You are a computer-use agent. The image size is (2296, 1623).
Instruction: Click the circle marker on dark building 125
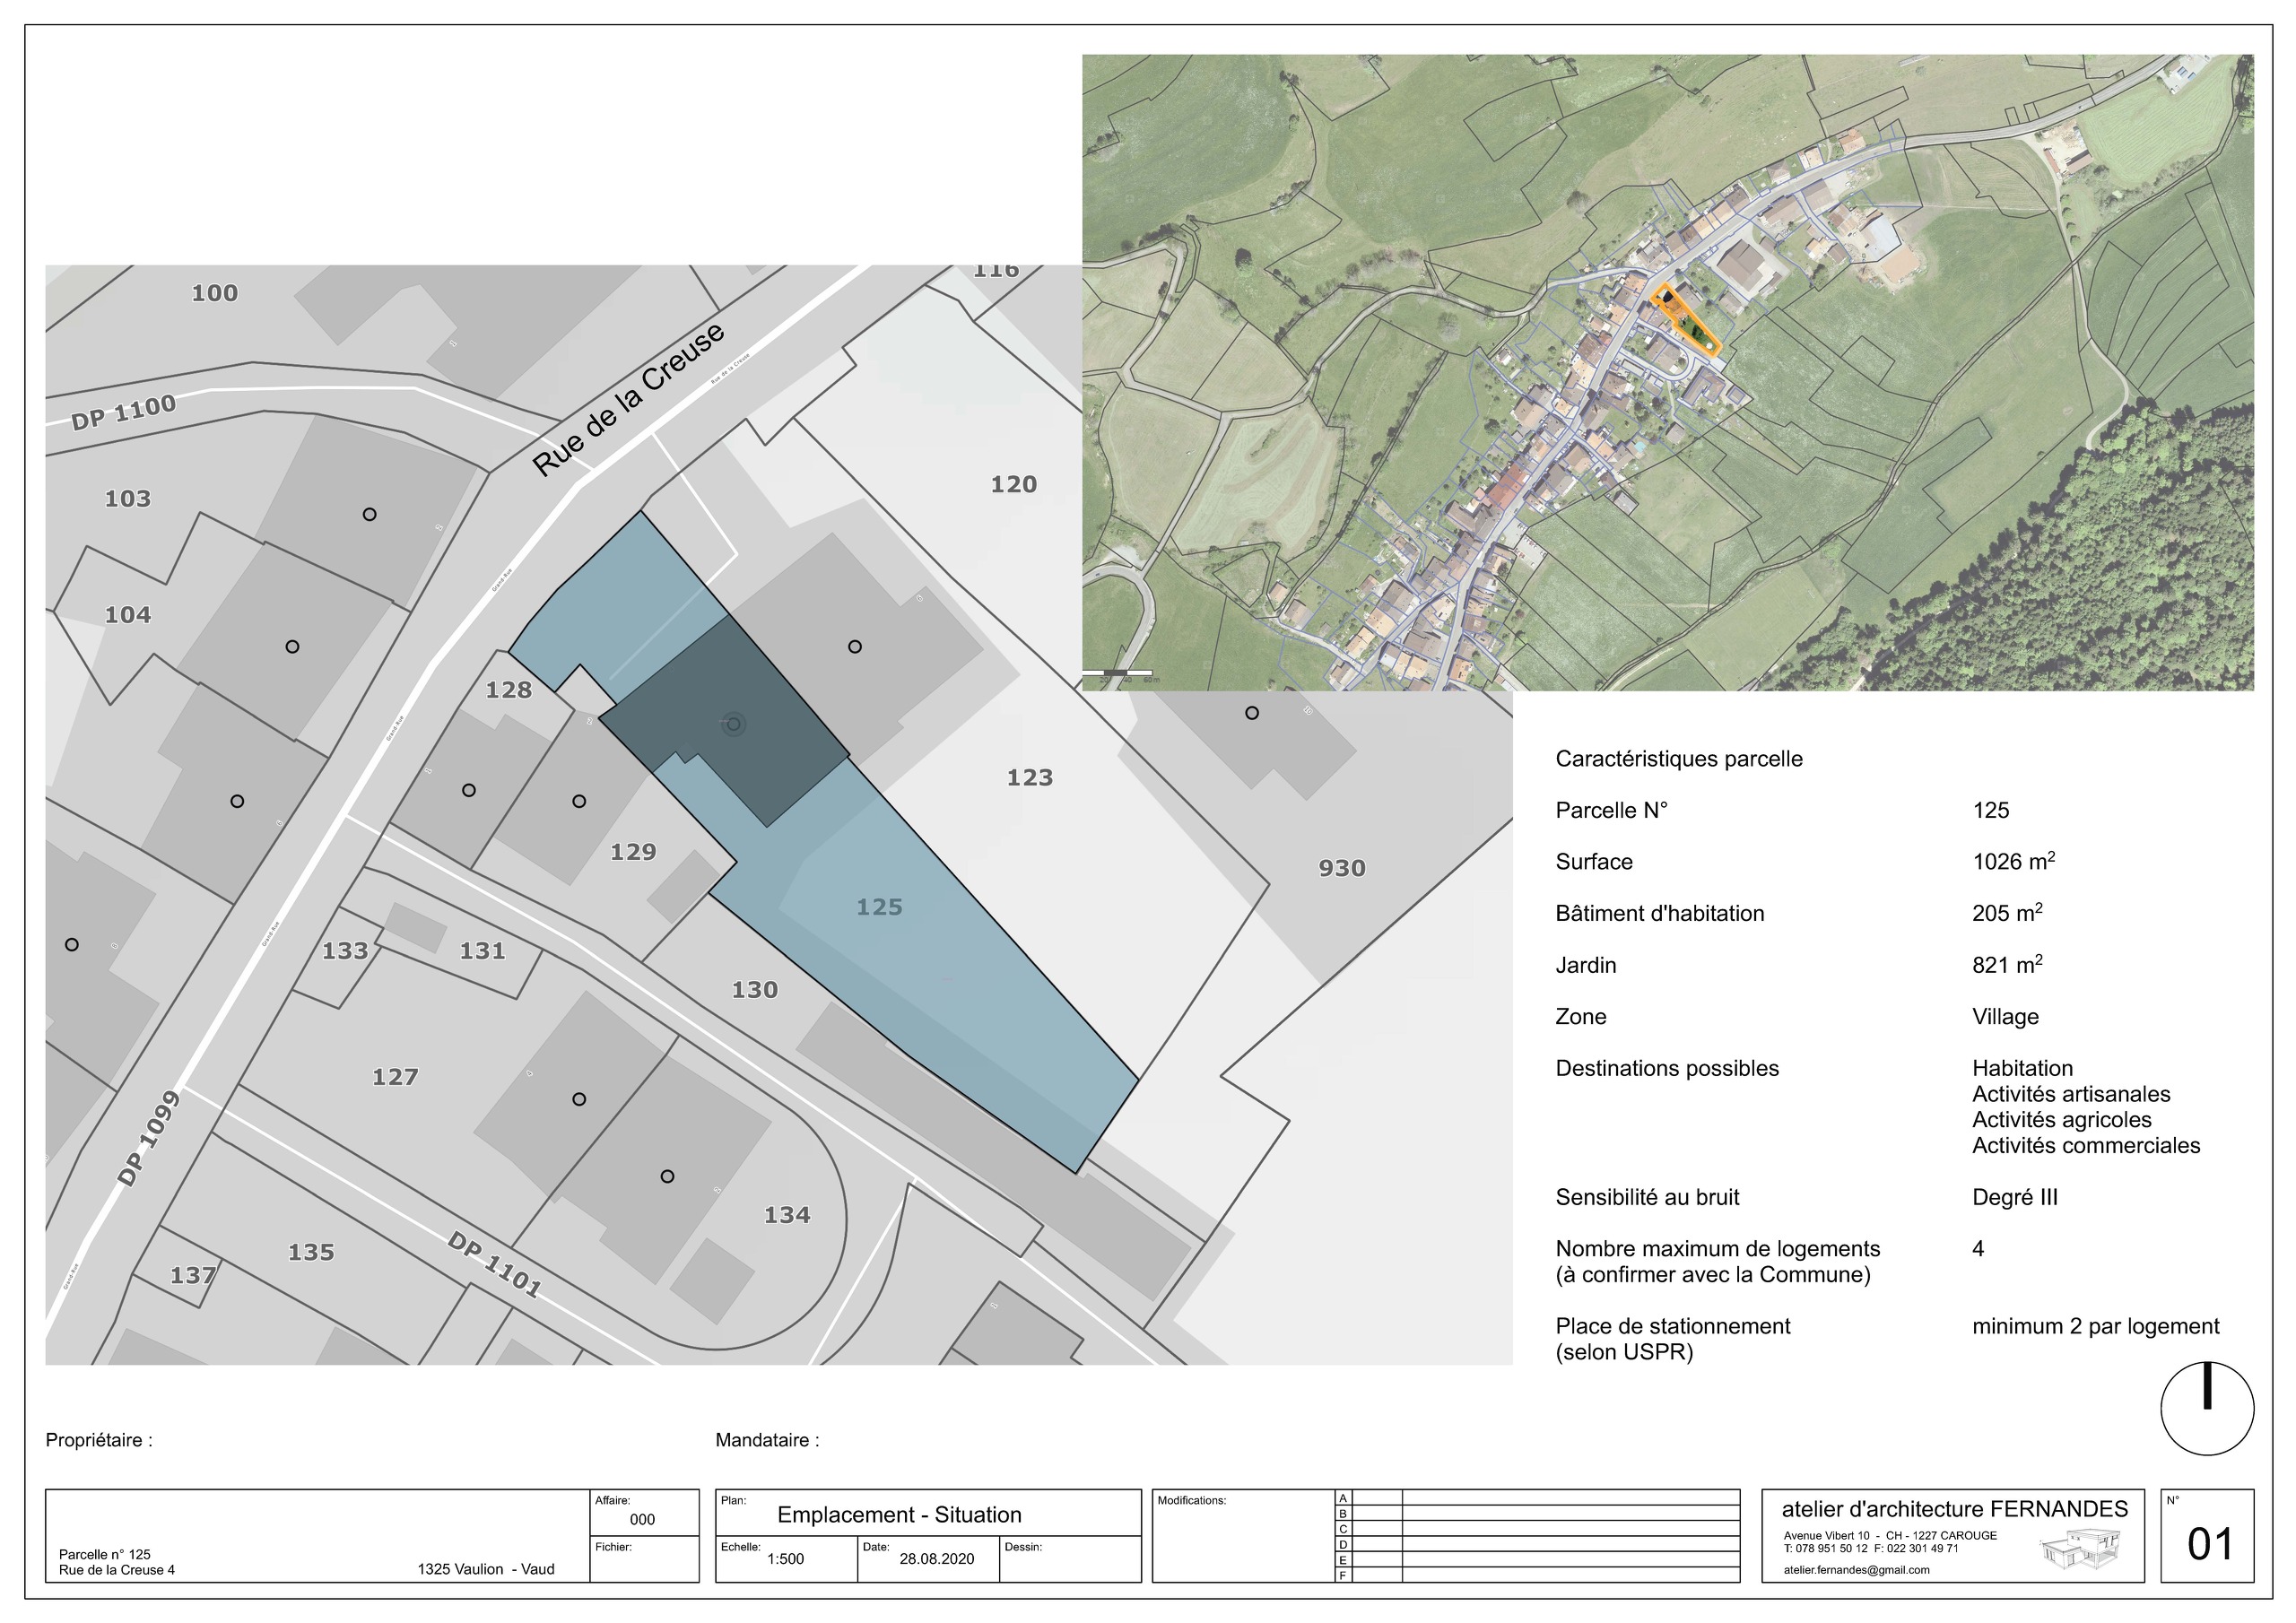pyautogui.click(x=734, y=724)
